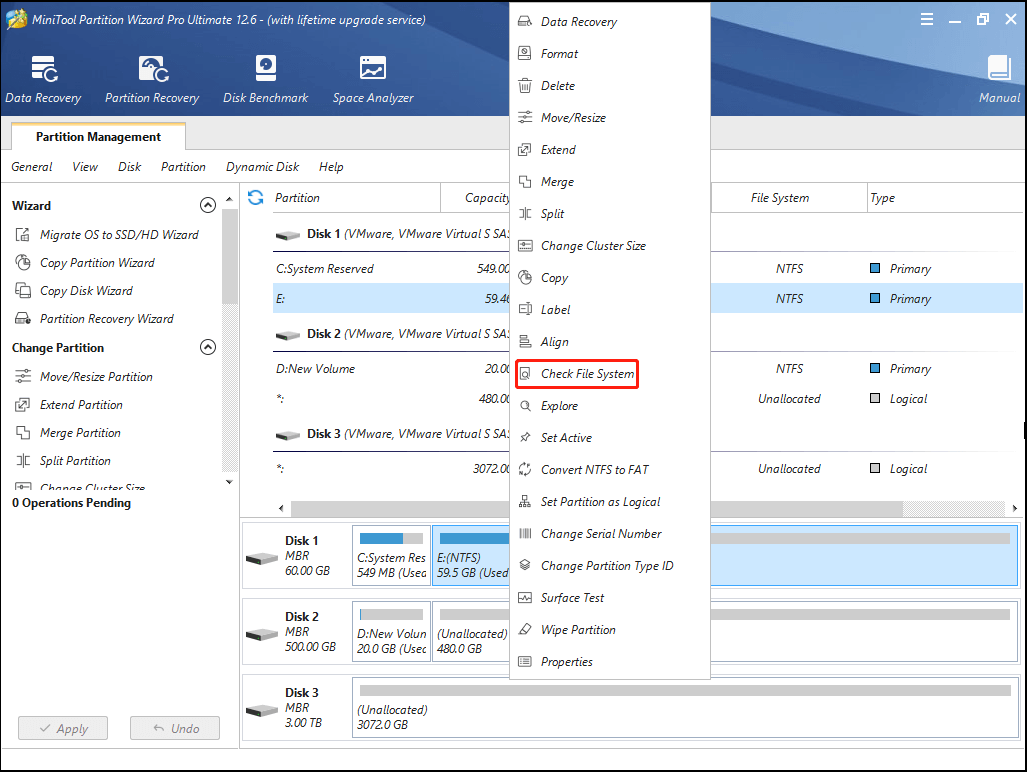1027x772 pixels.
Task: Refresh the partition list
Action: [256, 198]
